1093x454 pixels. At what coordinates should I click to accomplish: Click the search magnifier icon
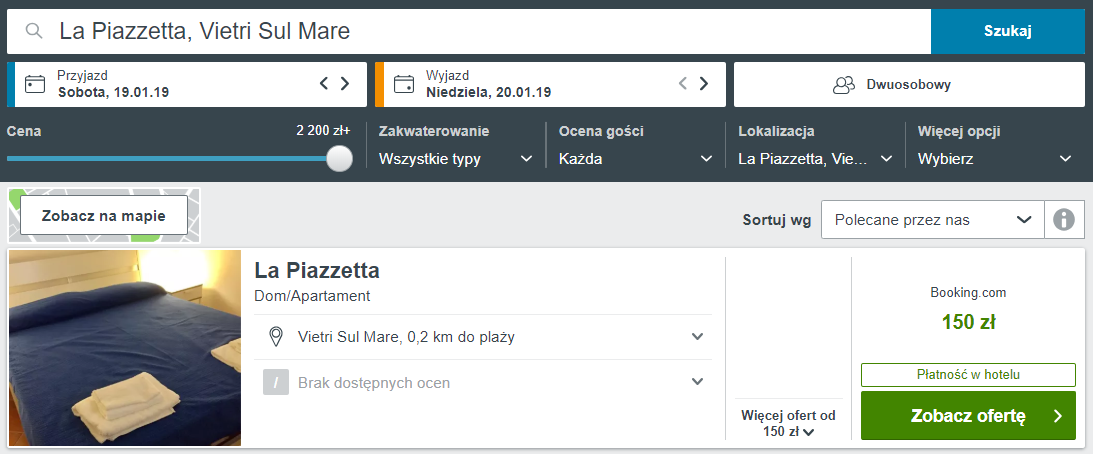pyautogui.click(x=34, y=31)
